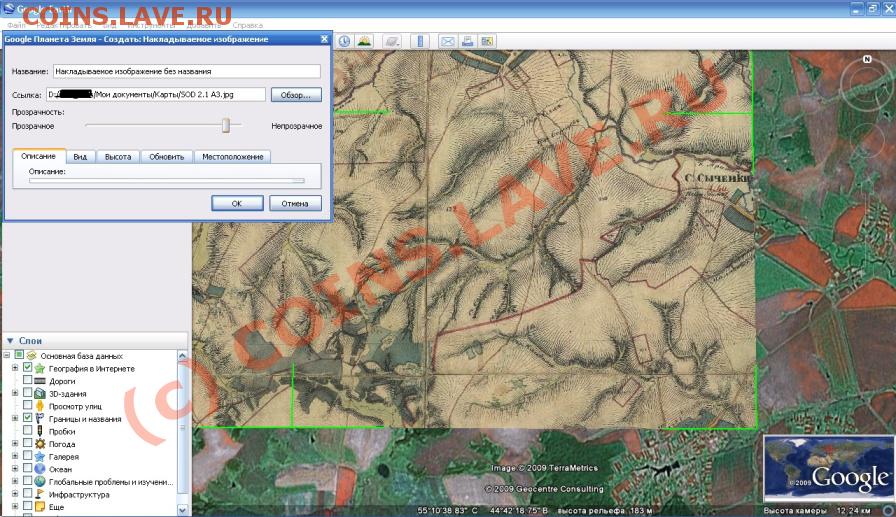Click Основная база данных database icon
This screenshot has height=517, width=896.
point(32,355)
